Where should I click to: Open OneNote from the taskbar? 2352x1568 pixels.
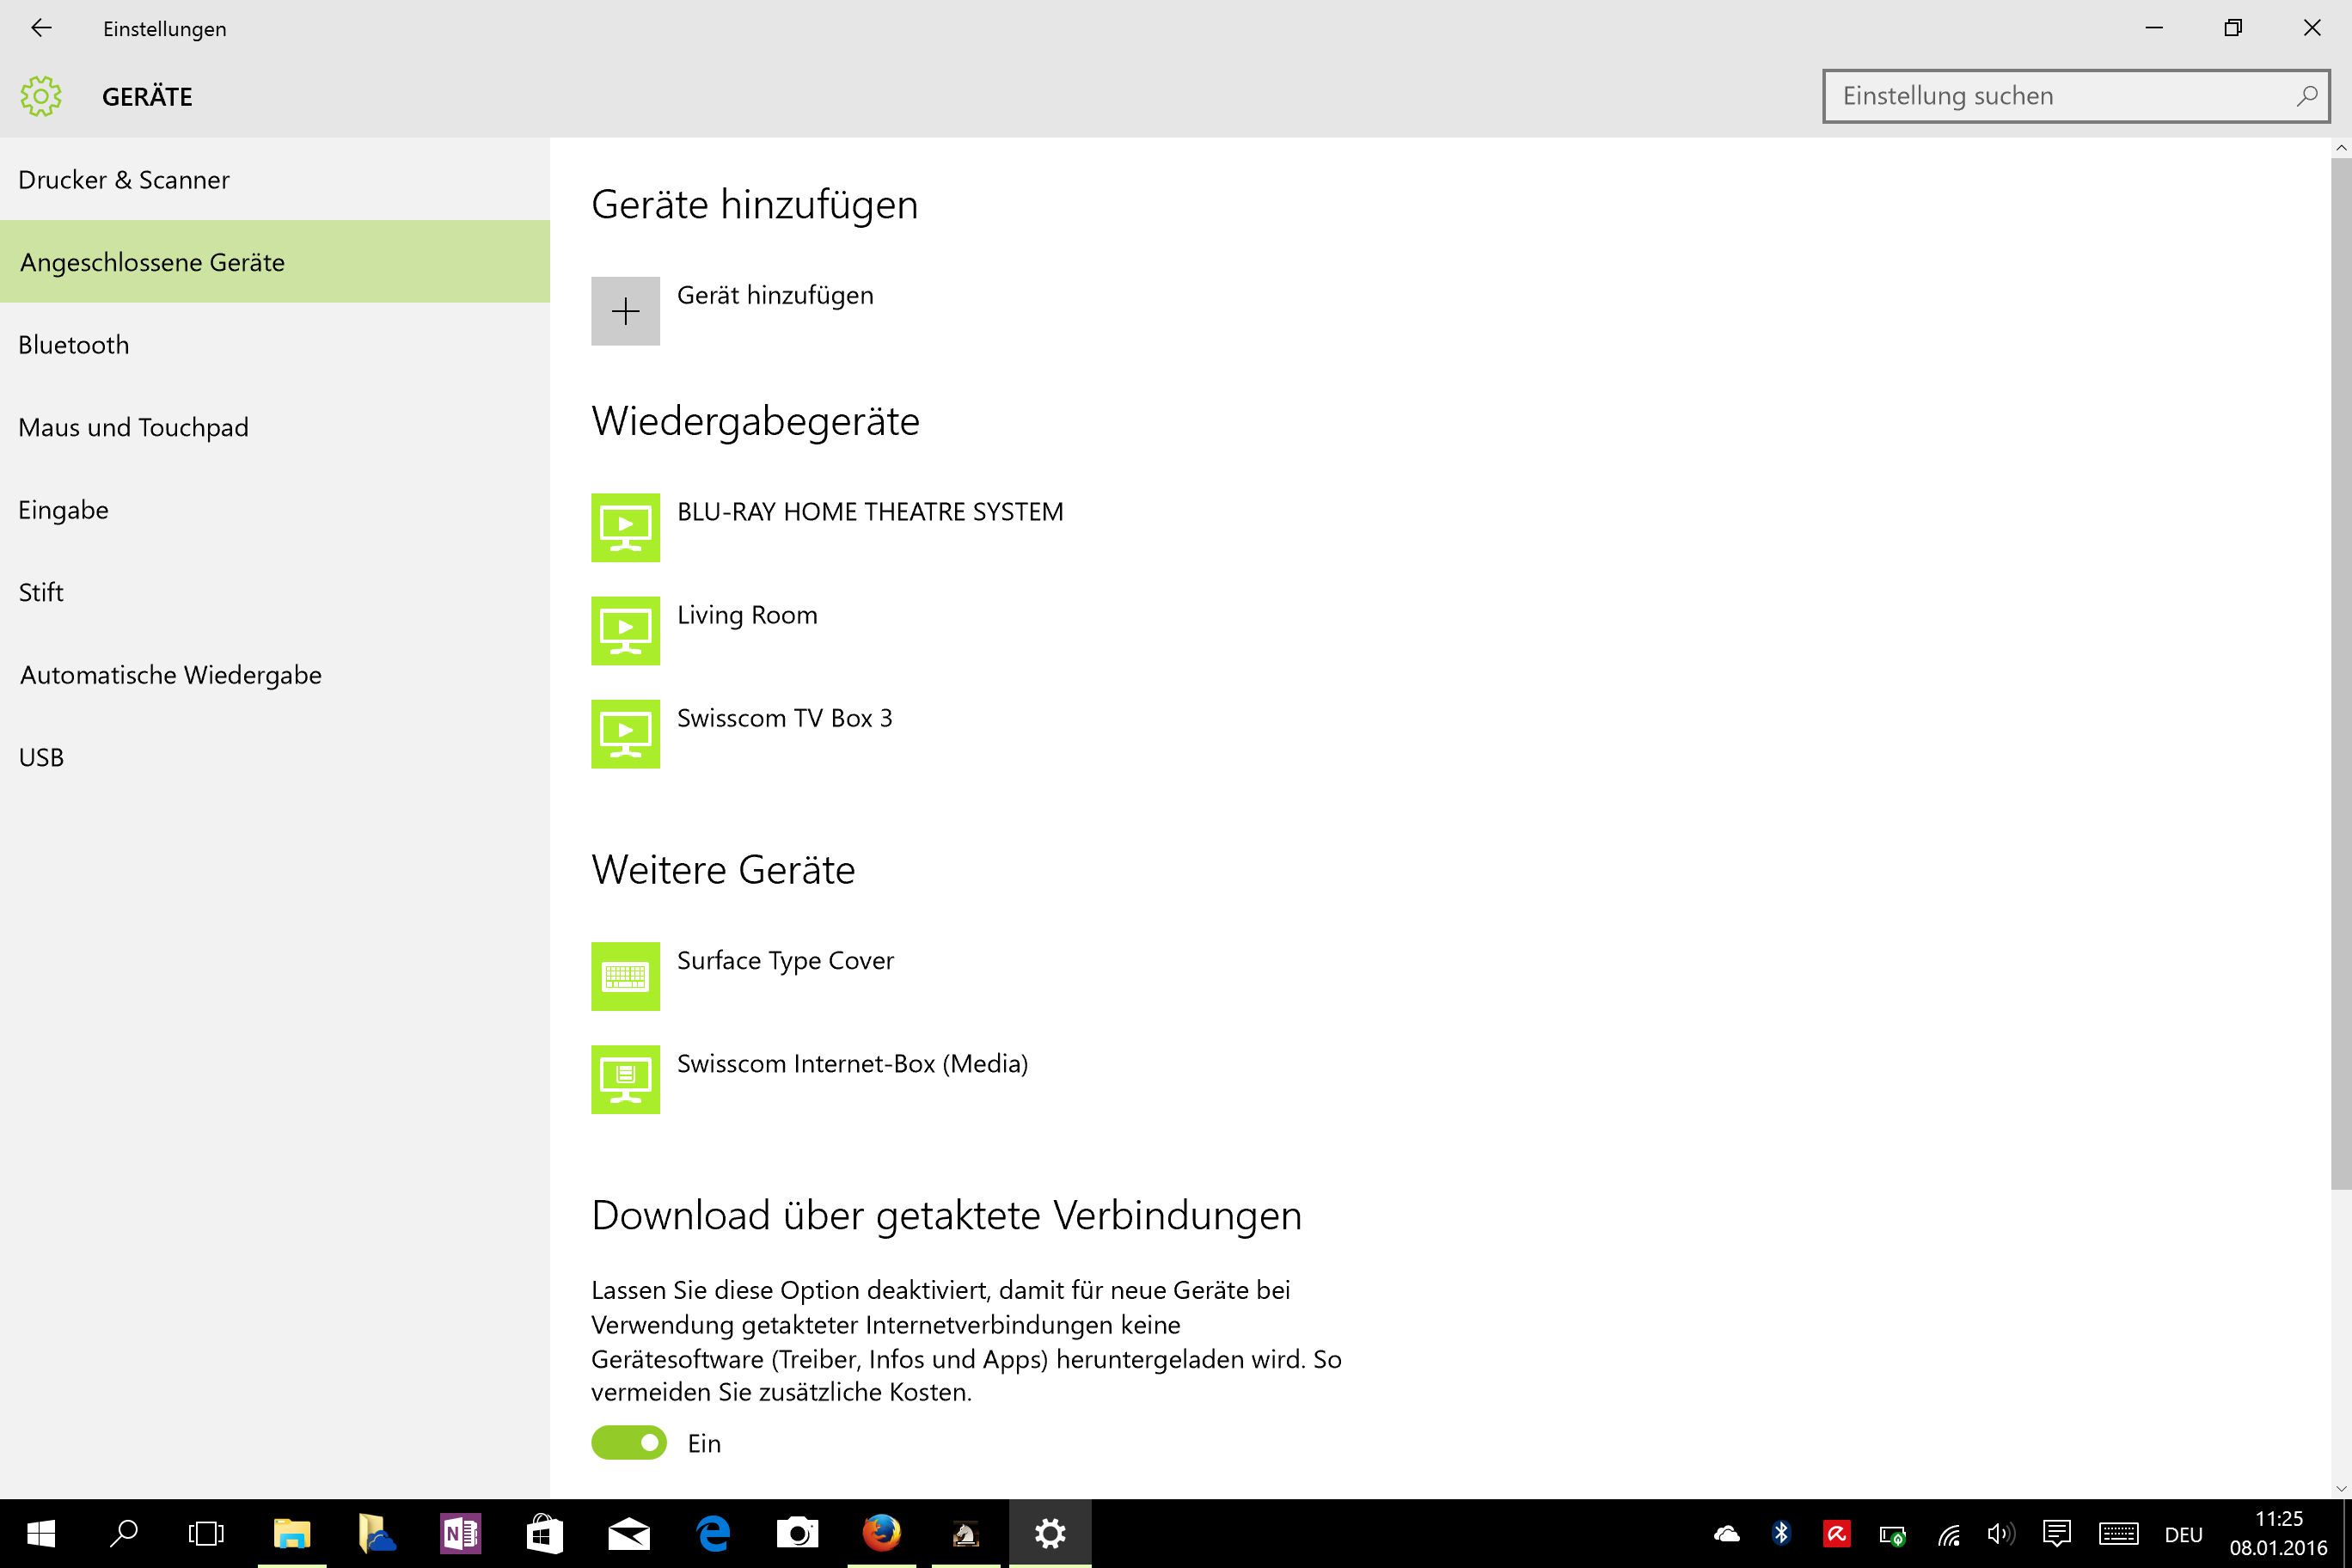coord(460,1533)
